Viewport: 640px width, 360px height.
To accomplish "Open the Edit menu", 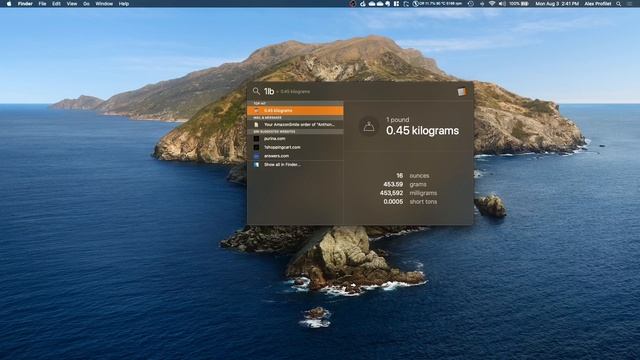I will coord(56,4).
